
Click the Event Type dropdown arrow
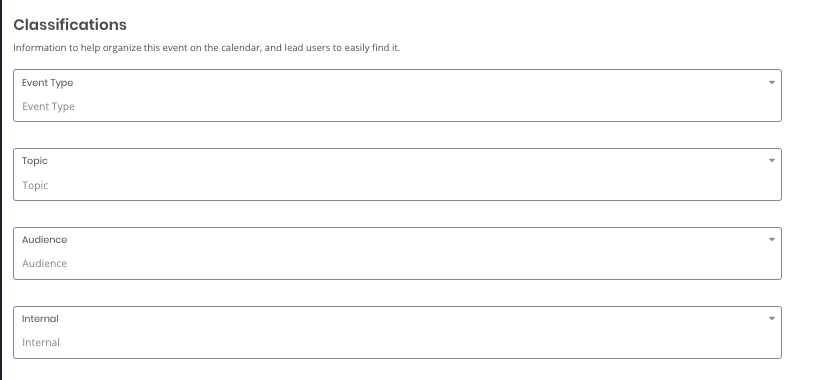click(x=771, y=83)
